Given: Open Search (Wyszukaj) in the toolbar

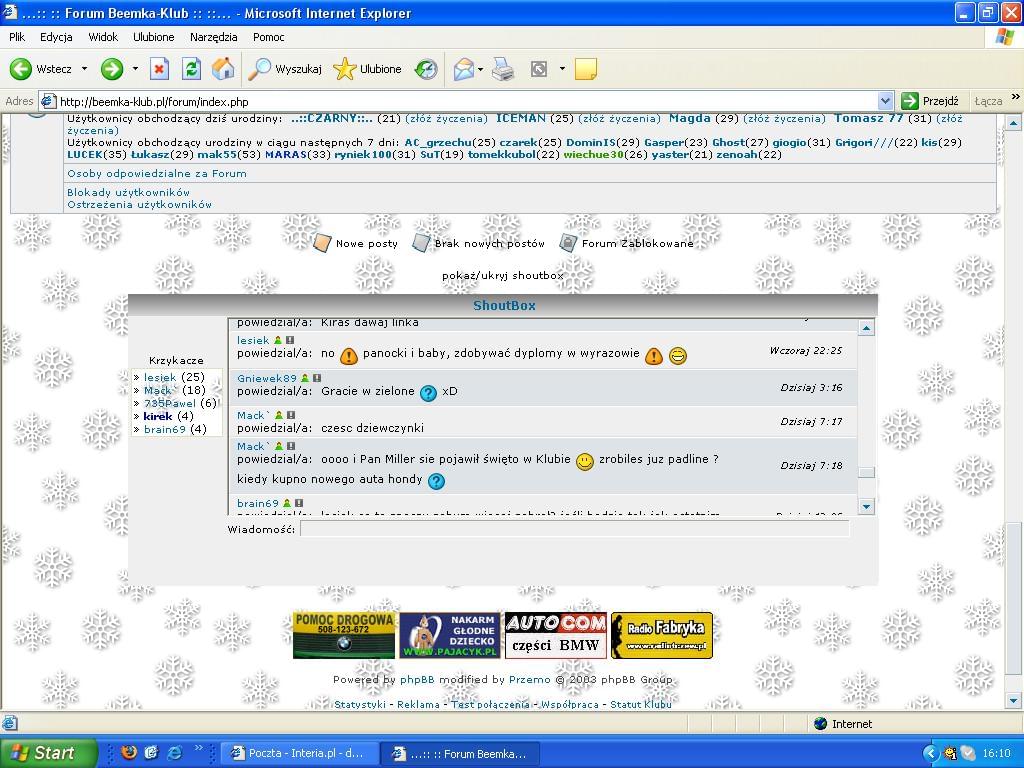Looking at the screenshot, I should [285, 69].
